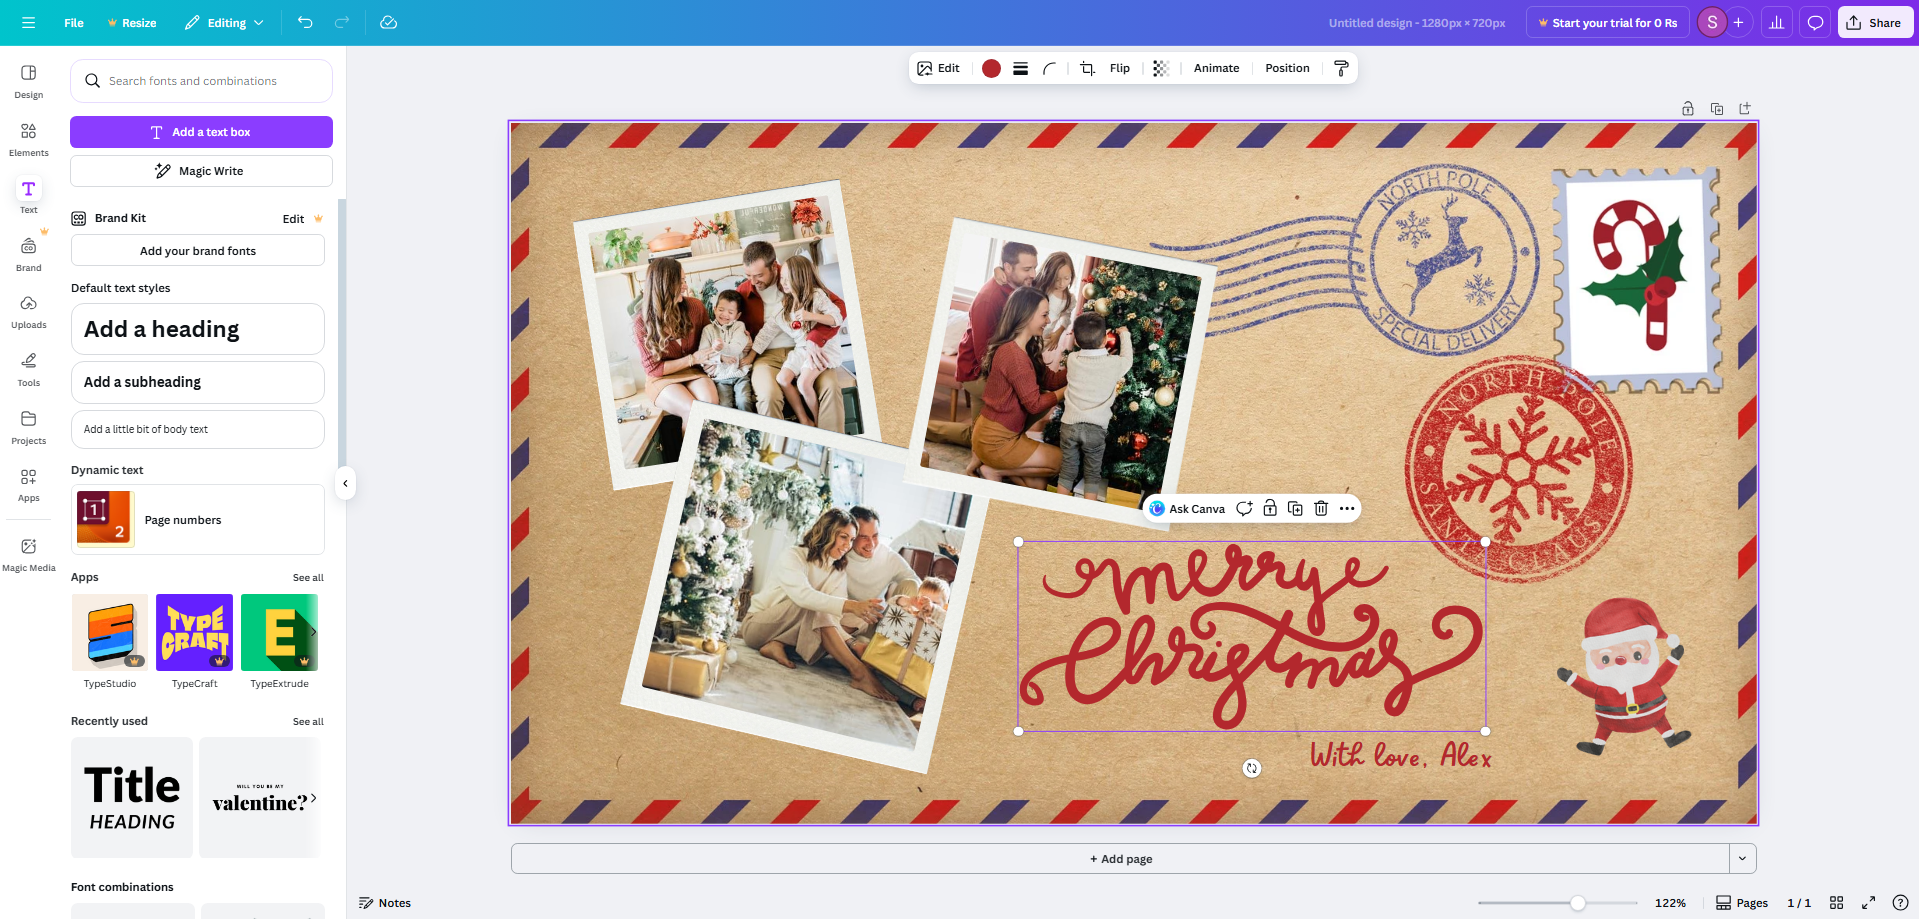Screen dimensions: 1919x919
Task: Click the red text color swatch
Action: click(991, 68)
